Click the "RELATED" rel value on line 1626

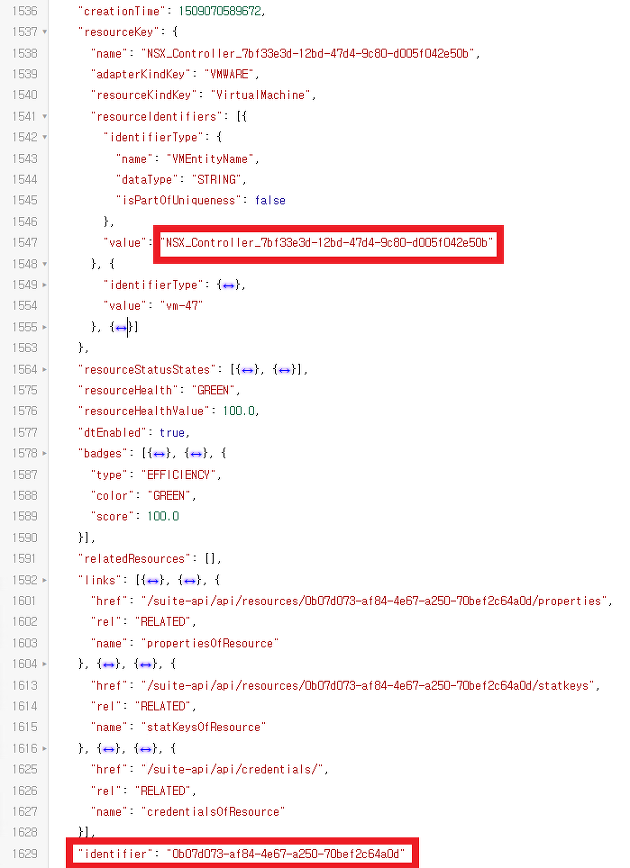point(163,791)
